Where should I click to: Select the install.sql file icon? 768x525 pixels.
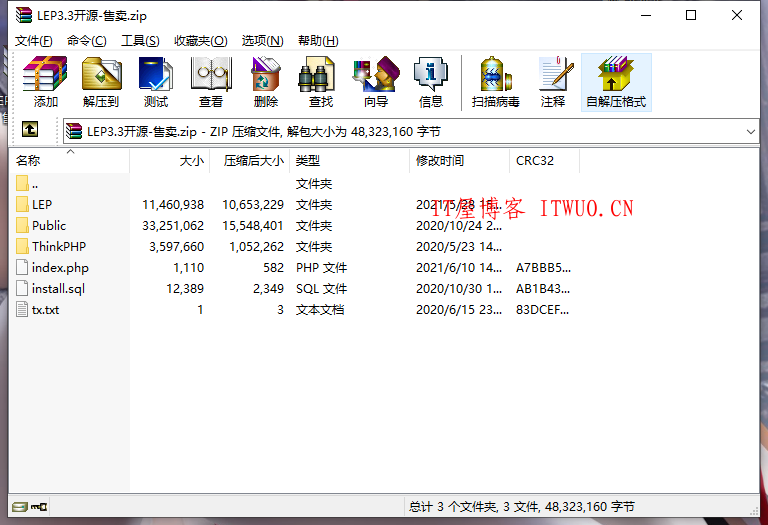coord(22,288)
